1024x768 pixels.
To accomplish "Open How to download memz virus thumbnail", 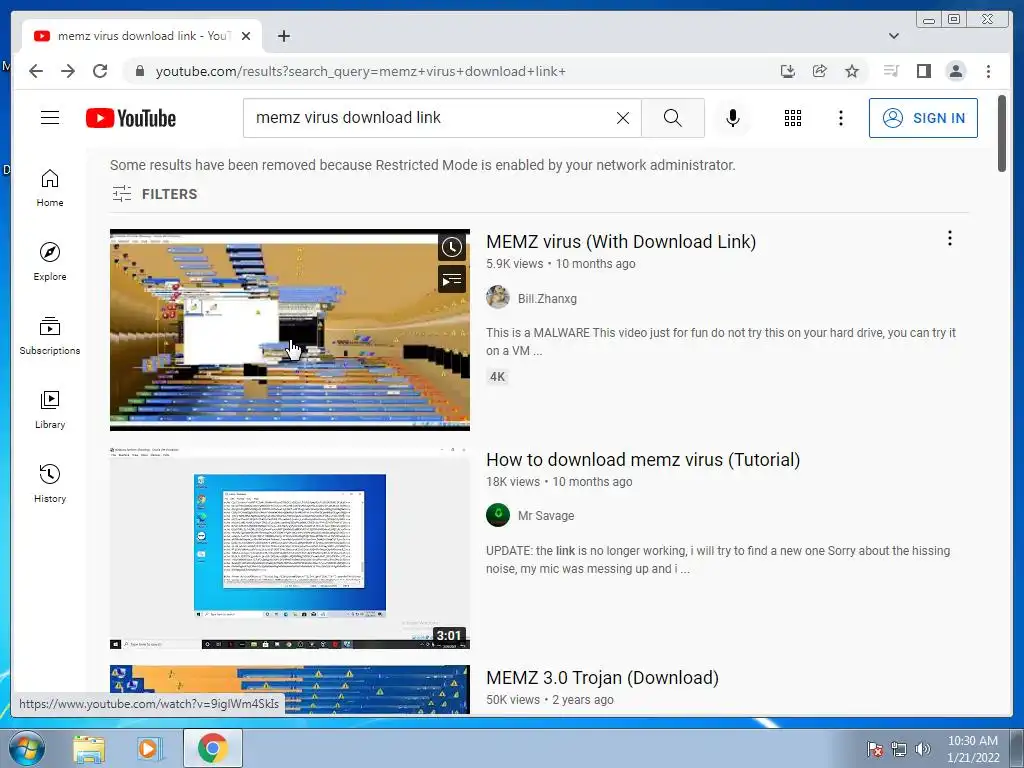I will tap(289, 548).
